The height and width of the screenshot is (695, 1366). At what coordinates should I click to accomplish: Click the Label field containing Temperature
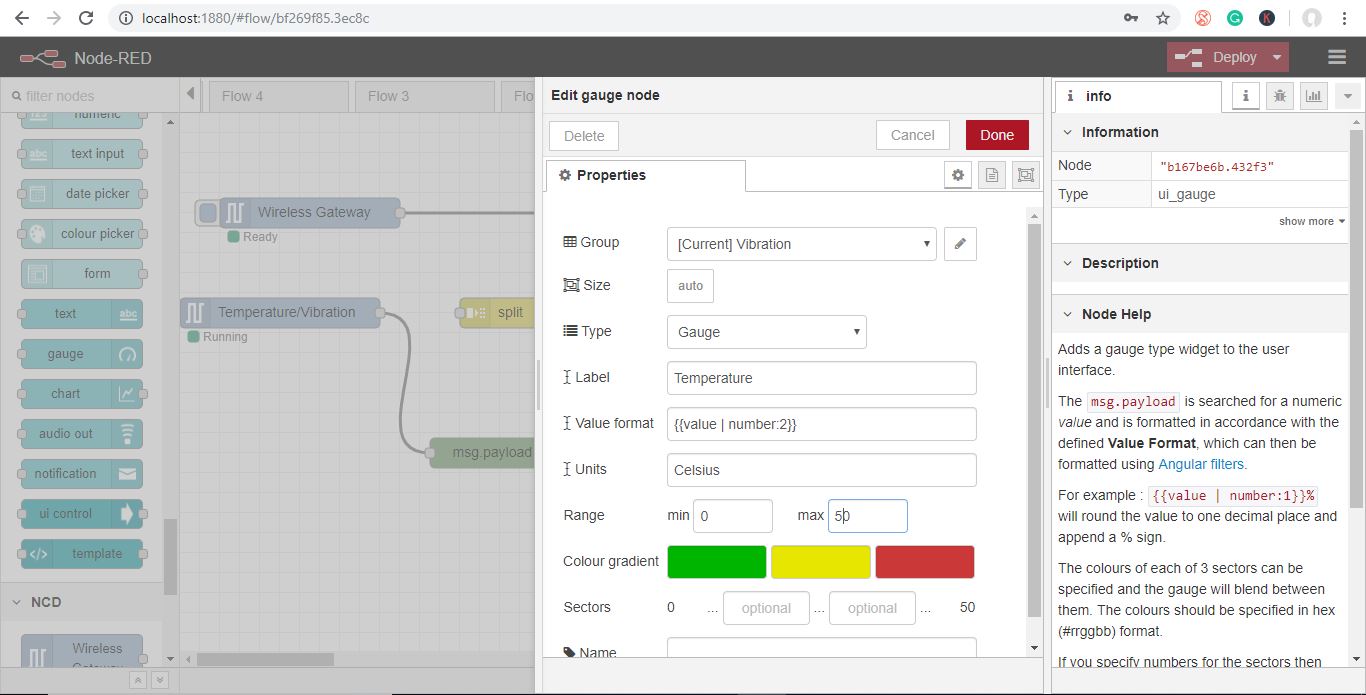(x=822, y=378)
